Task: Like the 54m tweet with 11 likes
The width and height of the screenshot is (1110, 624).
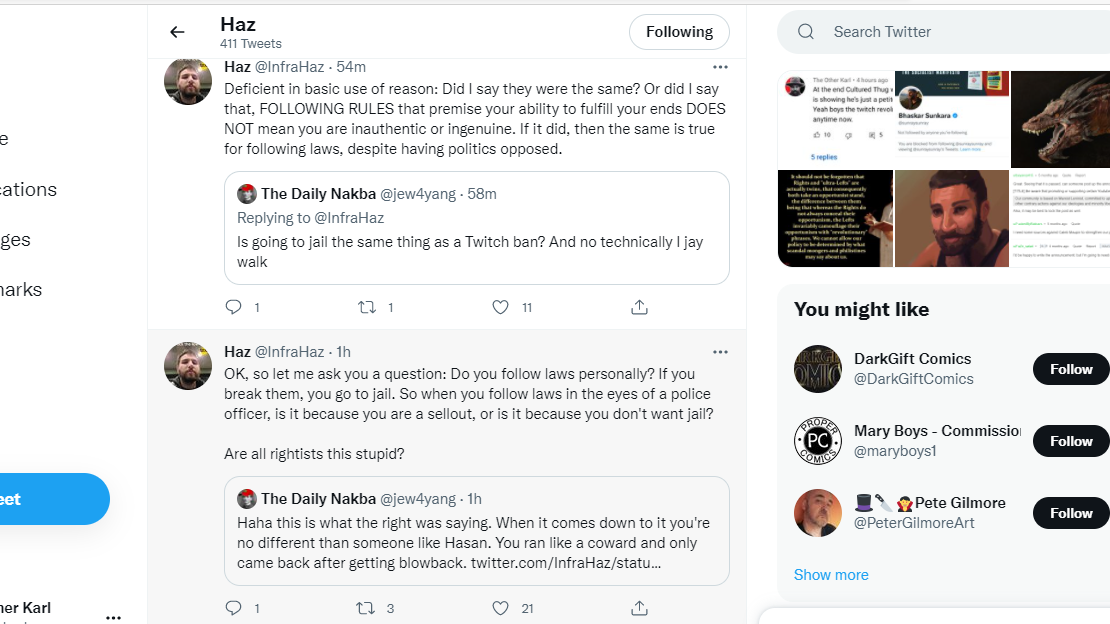Action: coord(500,307)
